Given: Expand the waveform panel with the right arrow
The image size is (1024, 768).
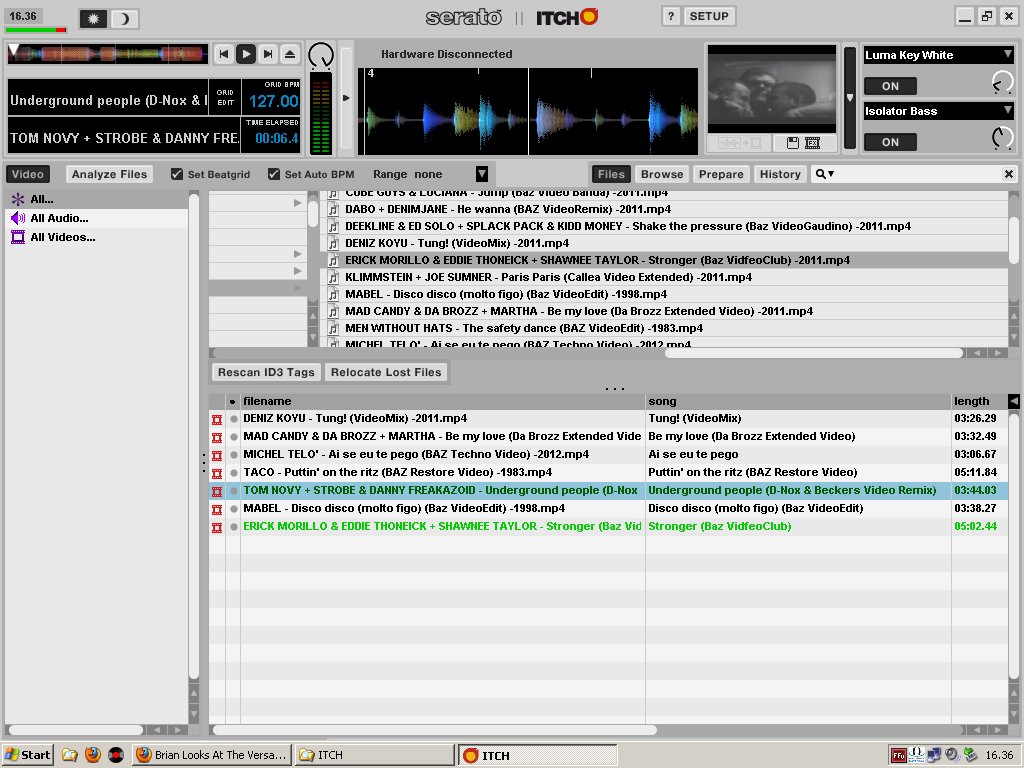Looking at the screenshot, I should (x=346, y=98).
